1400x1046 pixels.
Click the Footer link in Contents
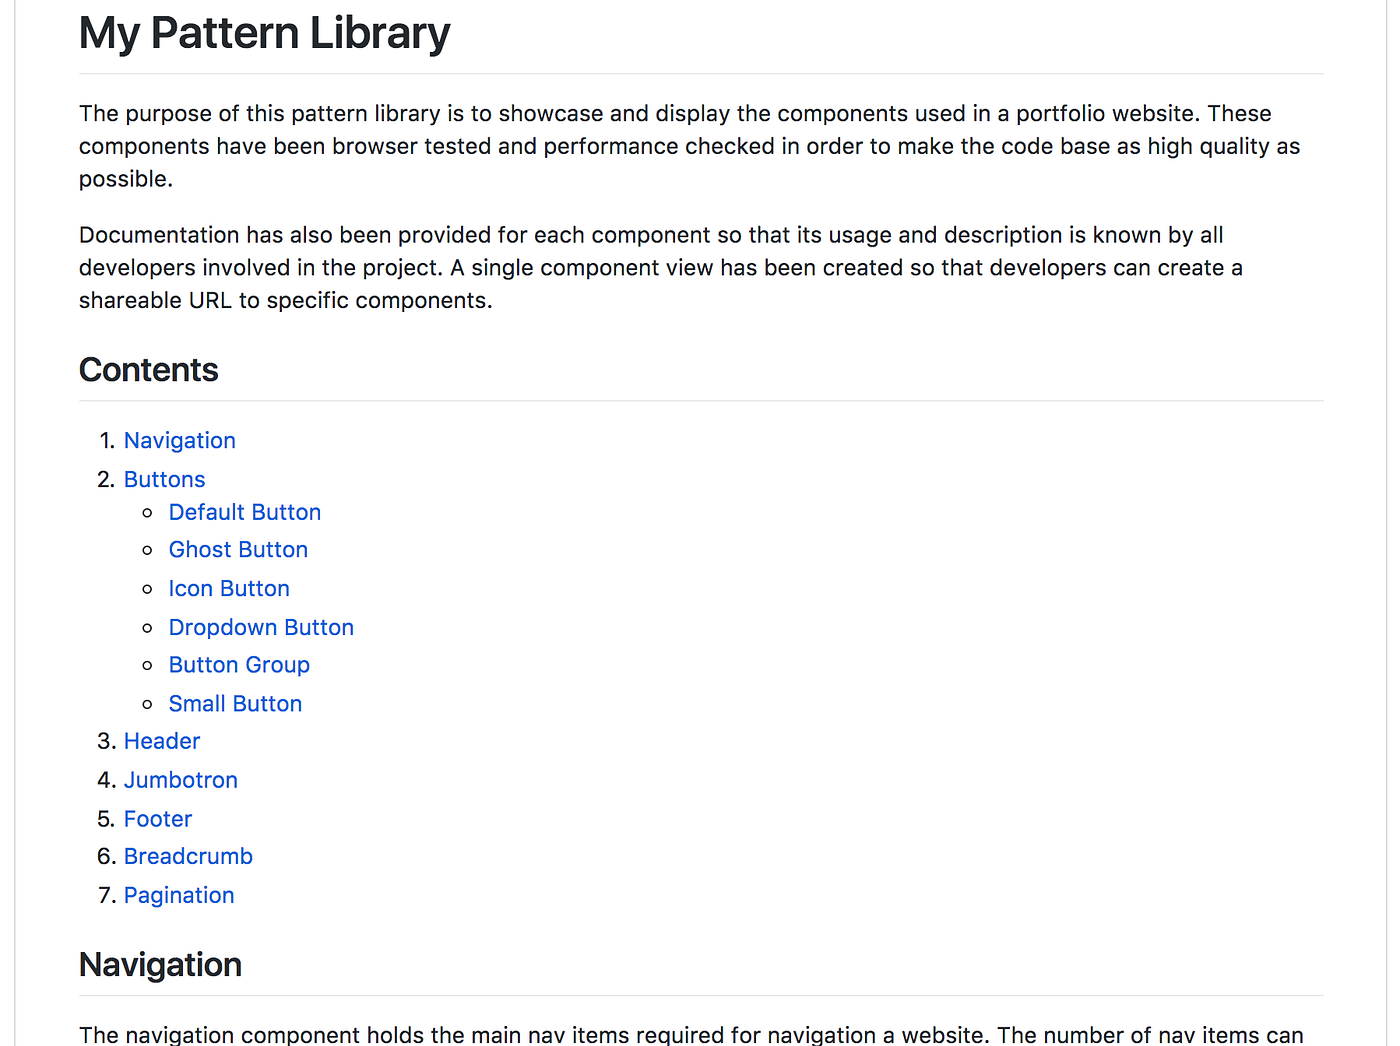click(157, 818)
